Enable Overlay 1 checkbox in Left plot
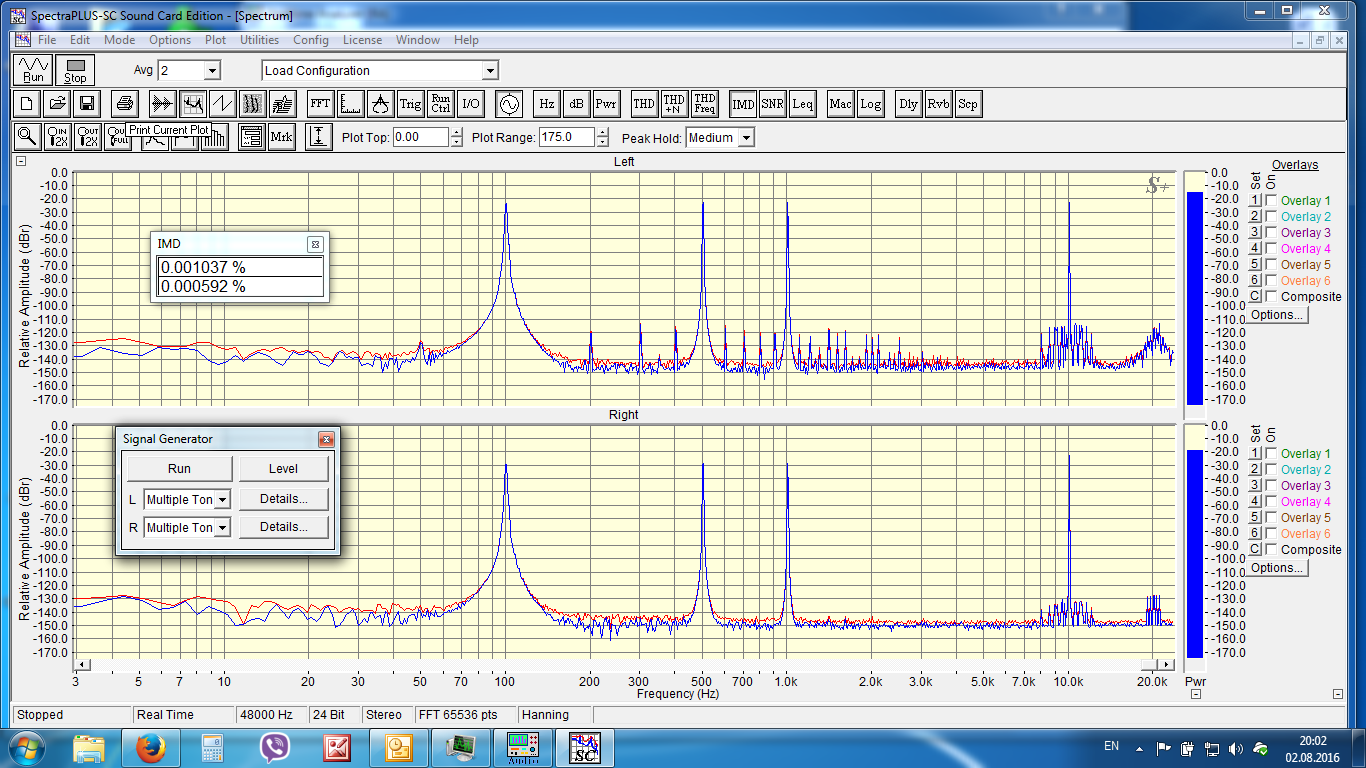Screen dimensions: 1366x768 [1271, 201]
